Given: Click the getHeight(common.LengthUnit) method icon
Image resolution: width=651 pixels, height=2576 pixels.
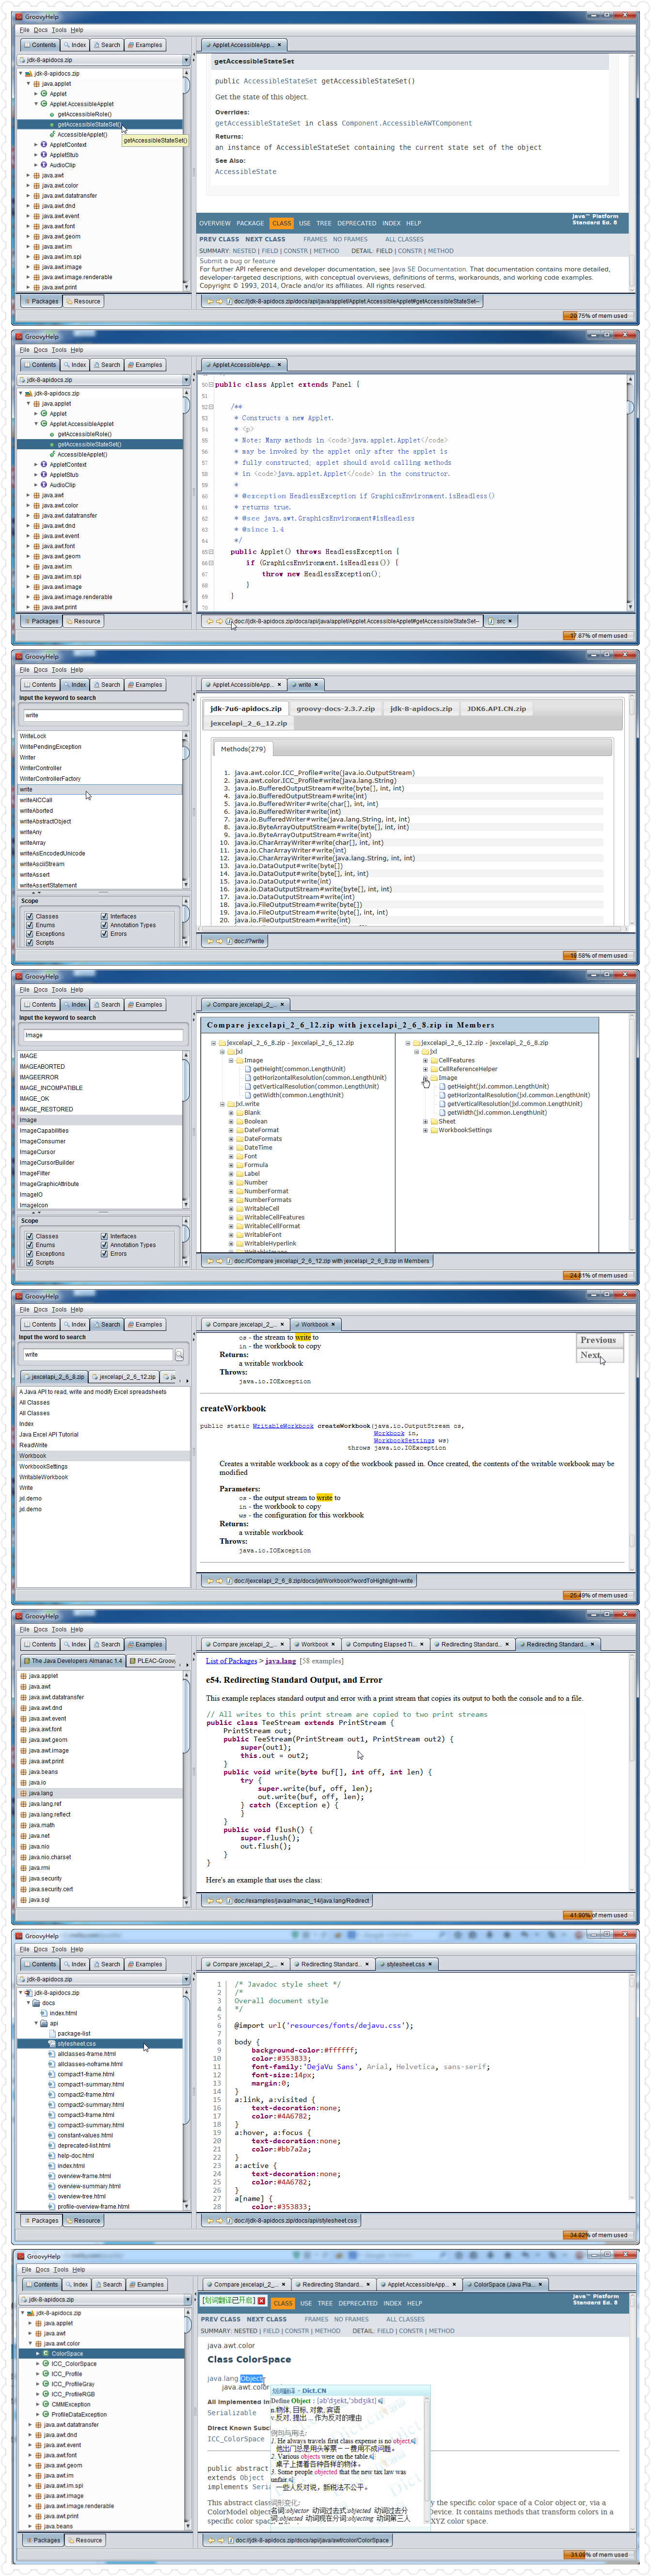Looking at the screenshot, I should point(248,1069).
